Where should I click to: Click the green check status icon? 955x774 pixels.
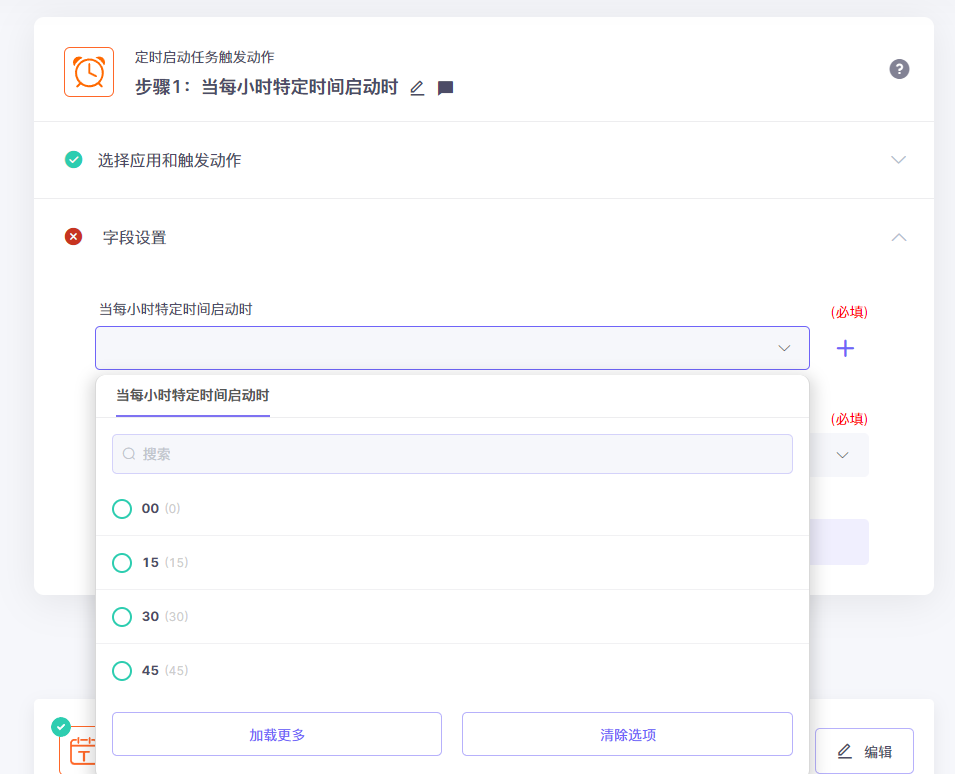click(x=73, y=159)
